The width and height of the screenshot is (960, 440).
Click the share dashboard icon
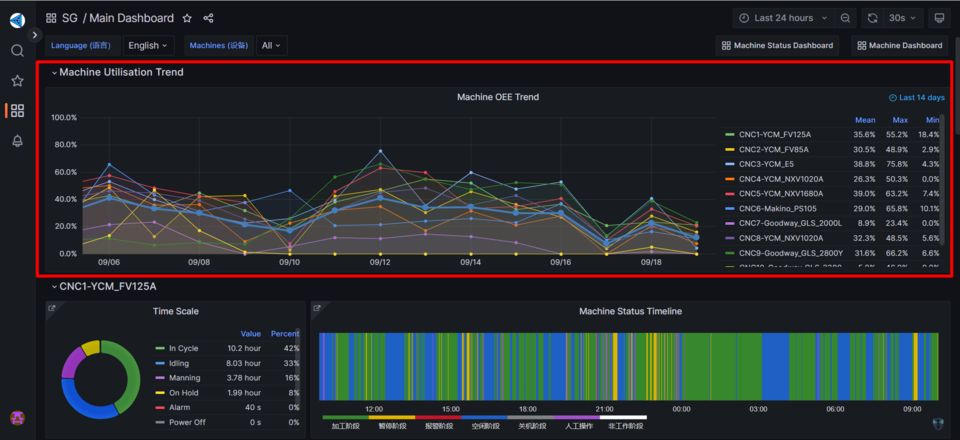(x=208, y=18)
